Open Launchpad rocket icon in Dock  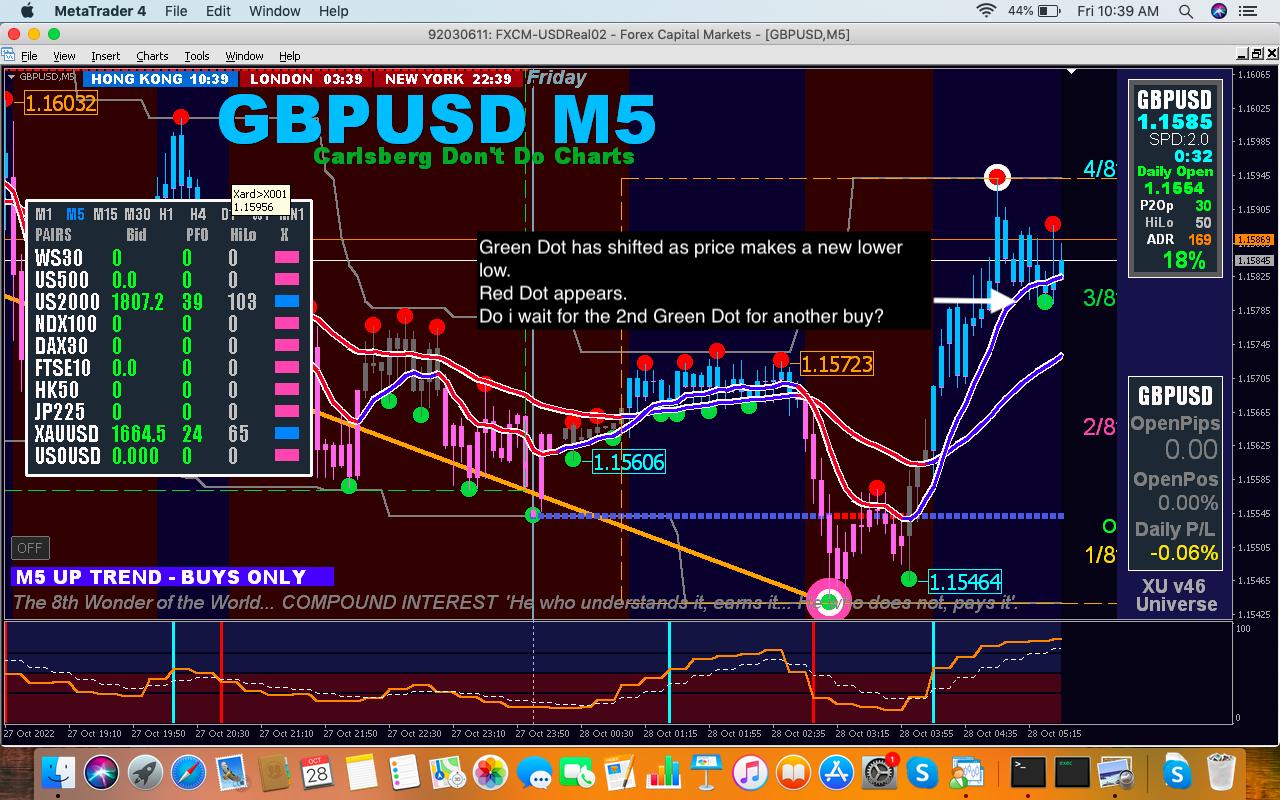click(146, 773)
